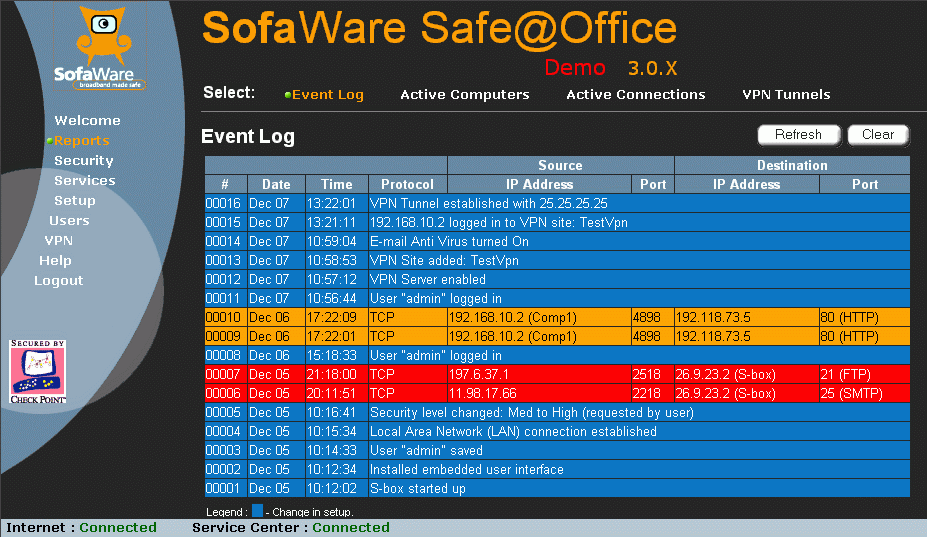Click the Secured by Check Point badge
Image resolution: width=927 pixels, height=537 pixels.
(38, 372)
